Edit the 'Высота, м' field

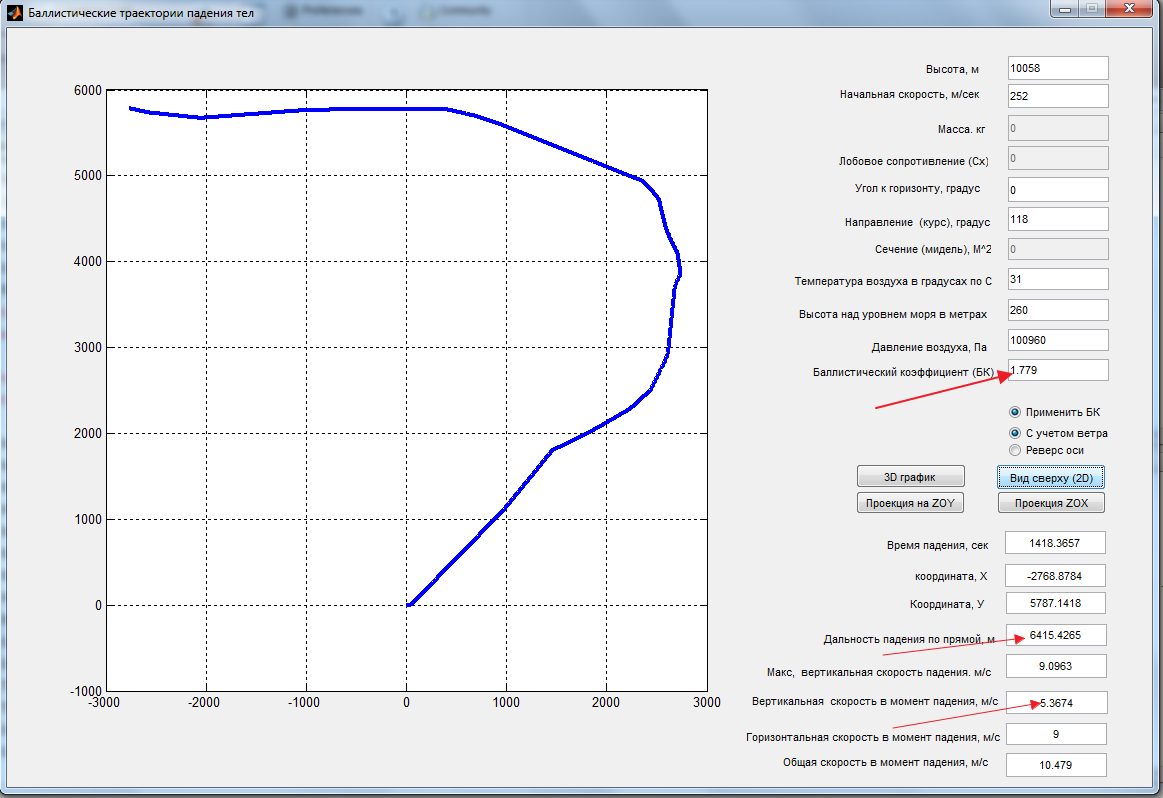click(1058, 68)
